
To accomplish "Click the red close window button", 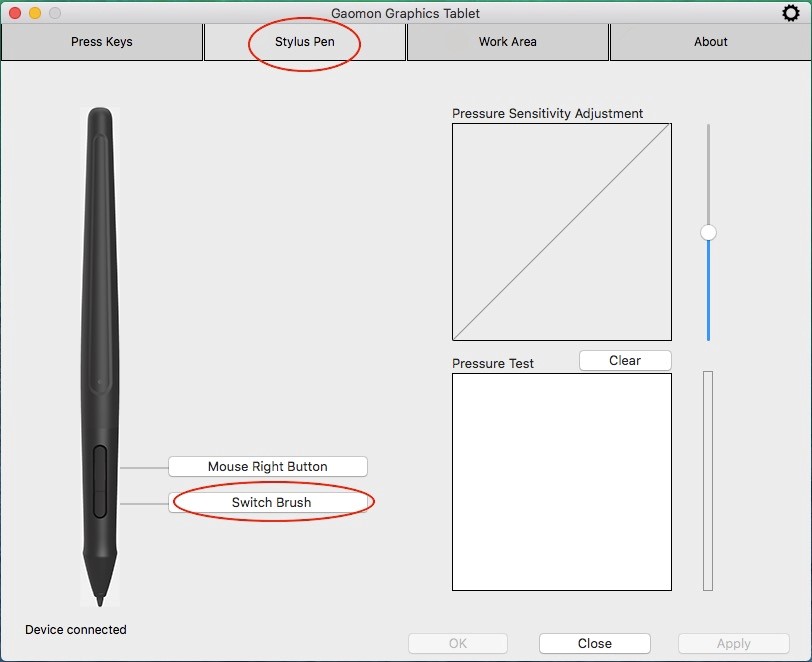I will coord(15,13).
